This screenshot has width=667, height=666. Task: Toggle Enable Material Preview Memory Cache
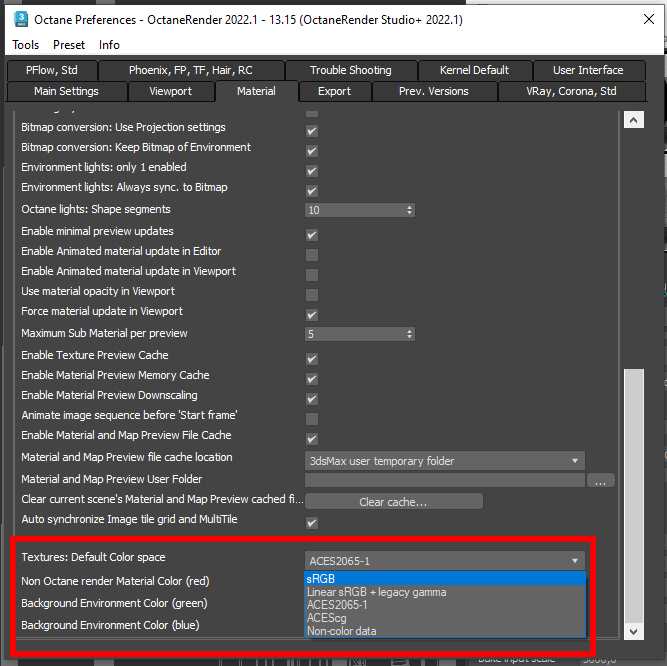pyautogui.click(x=312, y=379)
